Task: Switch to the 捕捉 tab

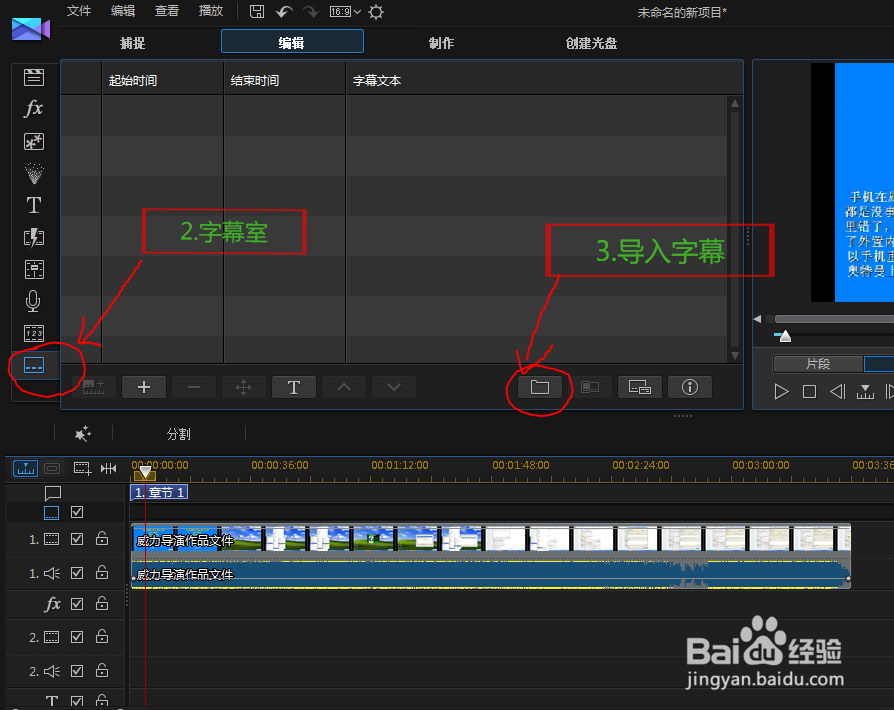Action: [x=132, y=43]
